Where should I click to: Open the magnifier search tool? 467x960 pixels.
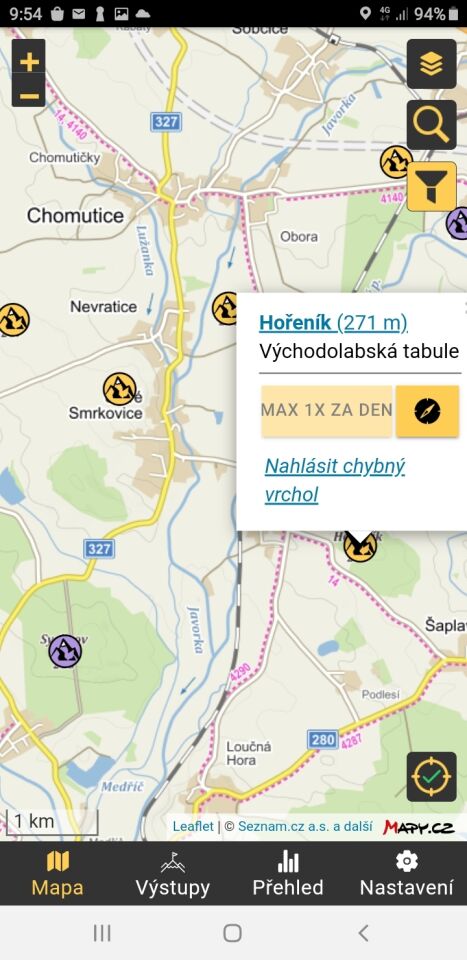[432, 125]
